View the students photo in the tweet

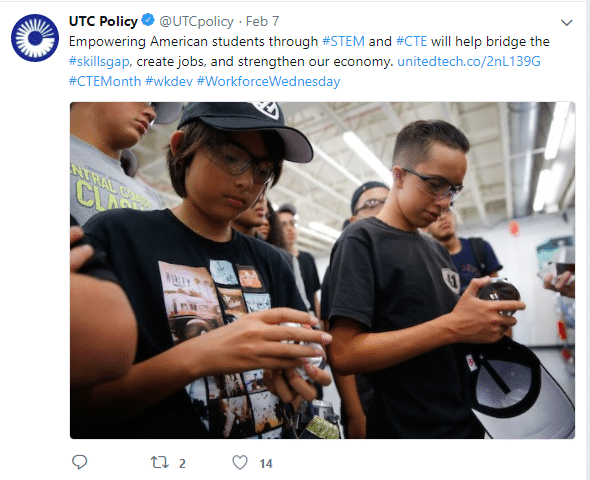coord(322,270)
